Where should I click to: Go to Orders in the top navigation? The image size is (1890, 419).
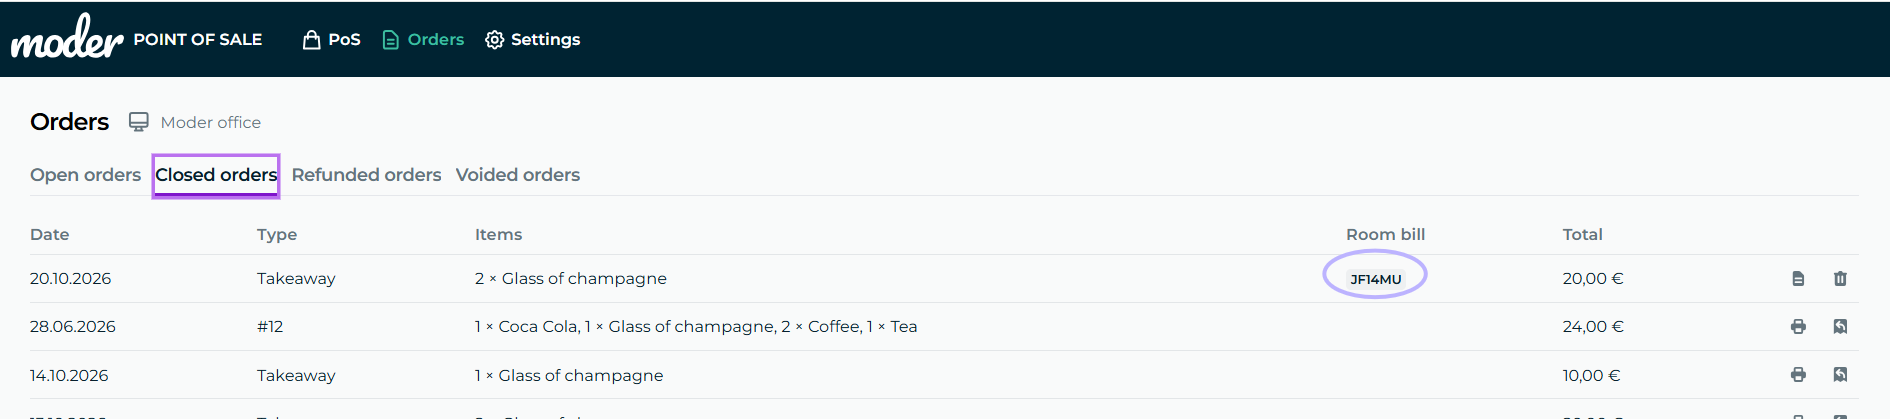pos(423,39)
